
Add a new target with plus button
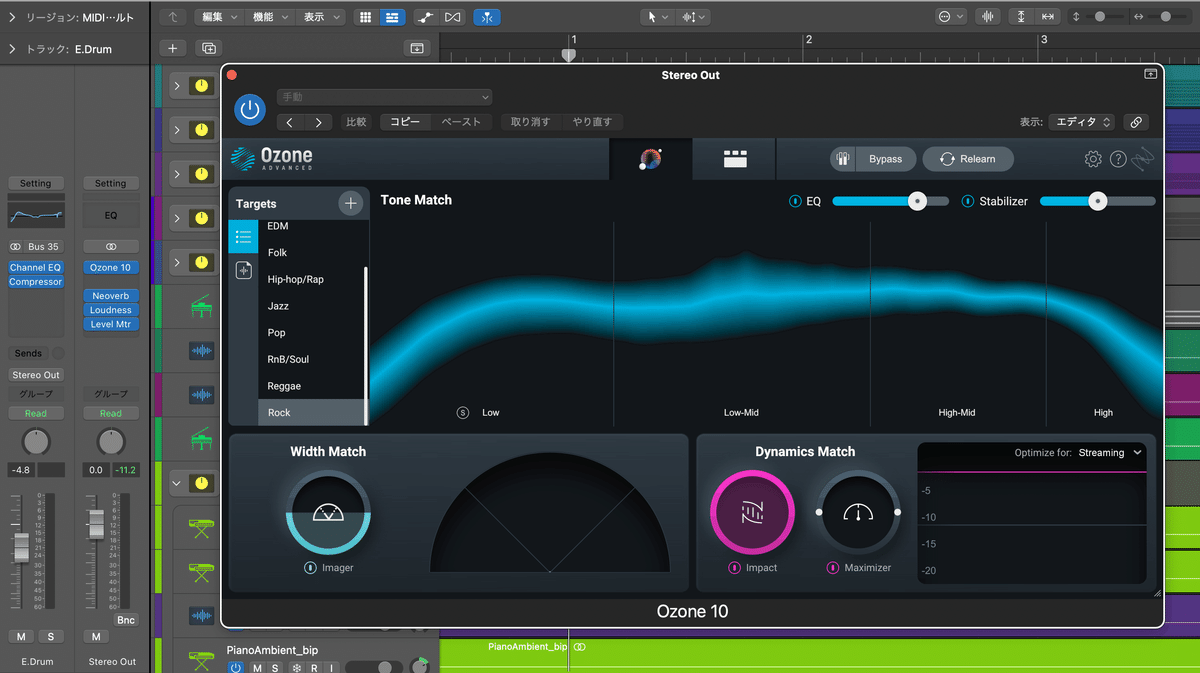point(350,203)
